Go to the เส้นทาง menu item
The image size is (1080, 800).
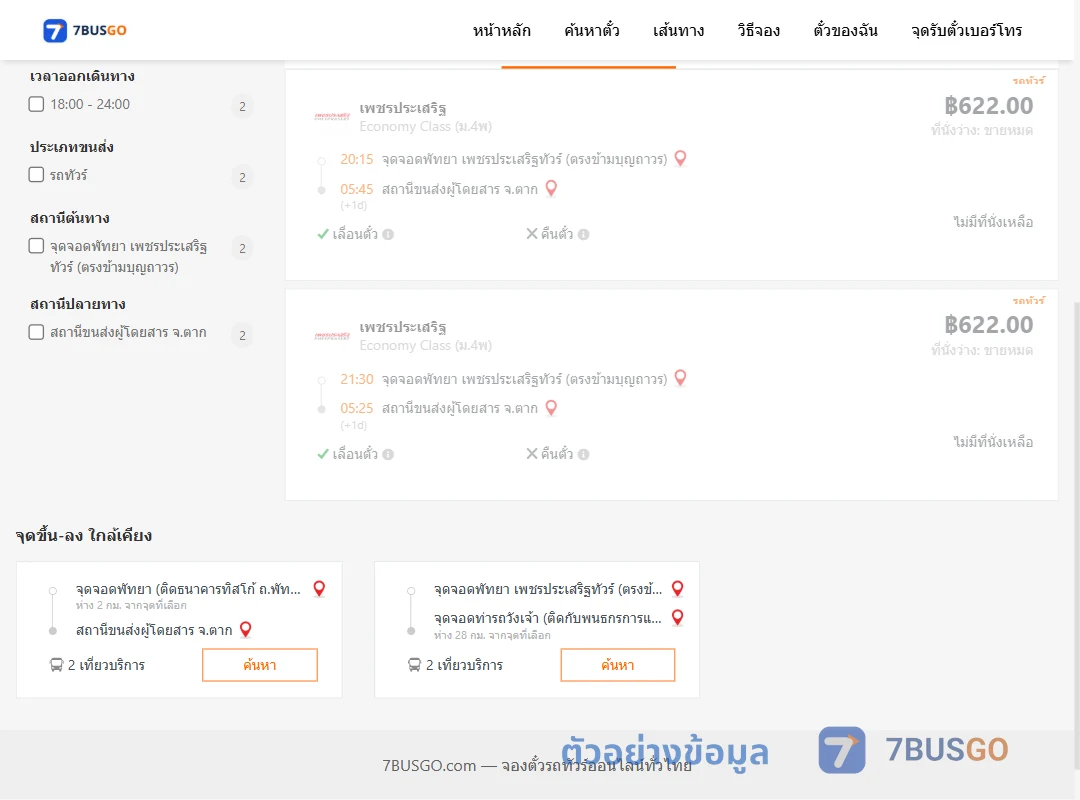[678, 30]
